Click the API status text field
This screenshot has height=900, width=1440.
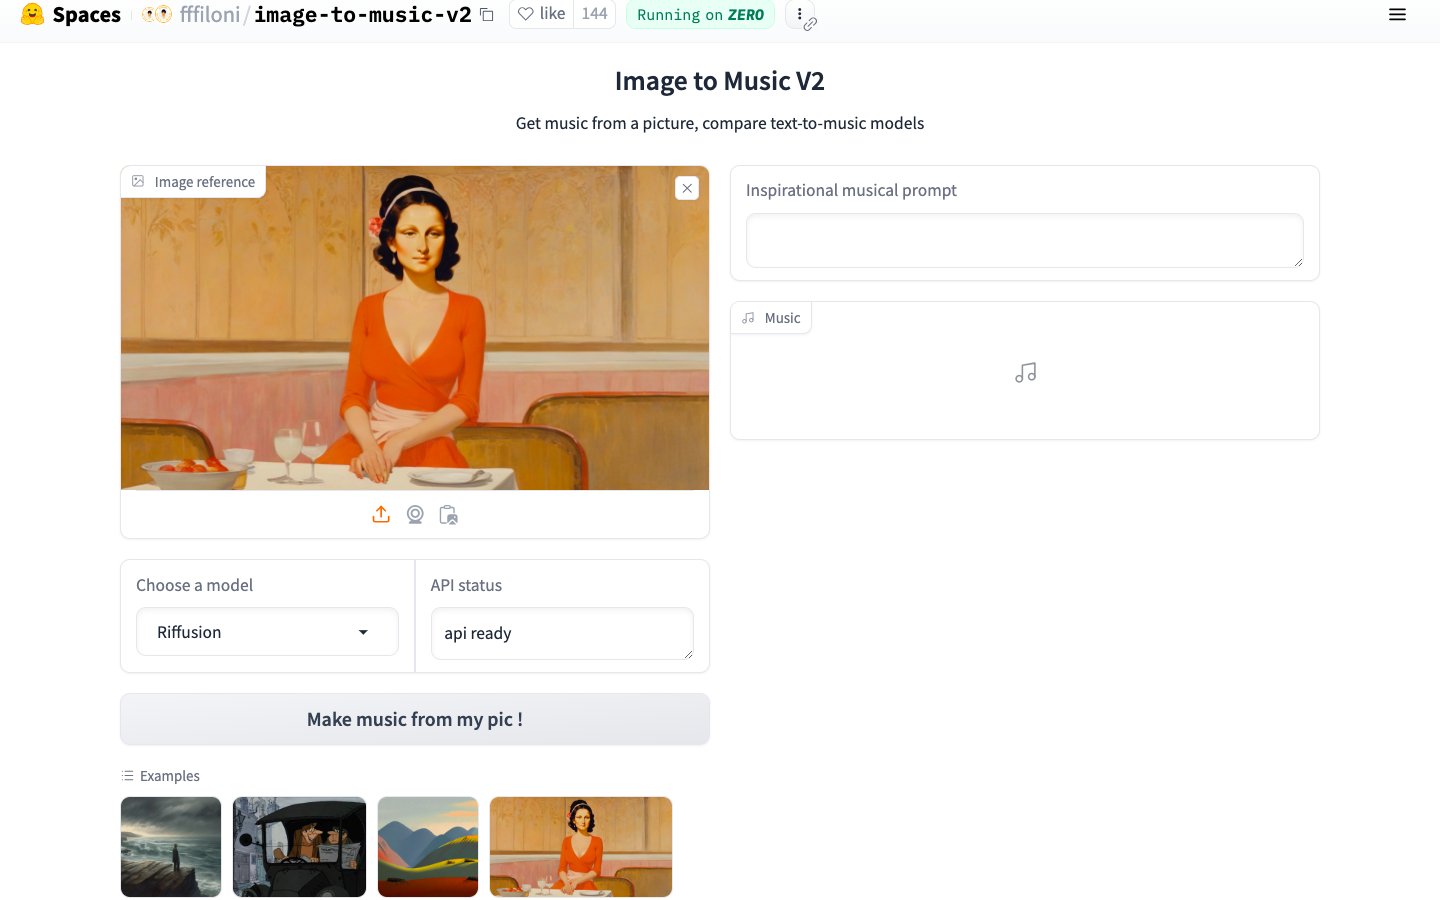tap(562, 633)
